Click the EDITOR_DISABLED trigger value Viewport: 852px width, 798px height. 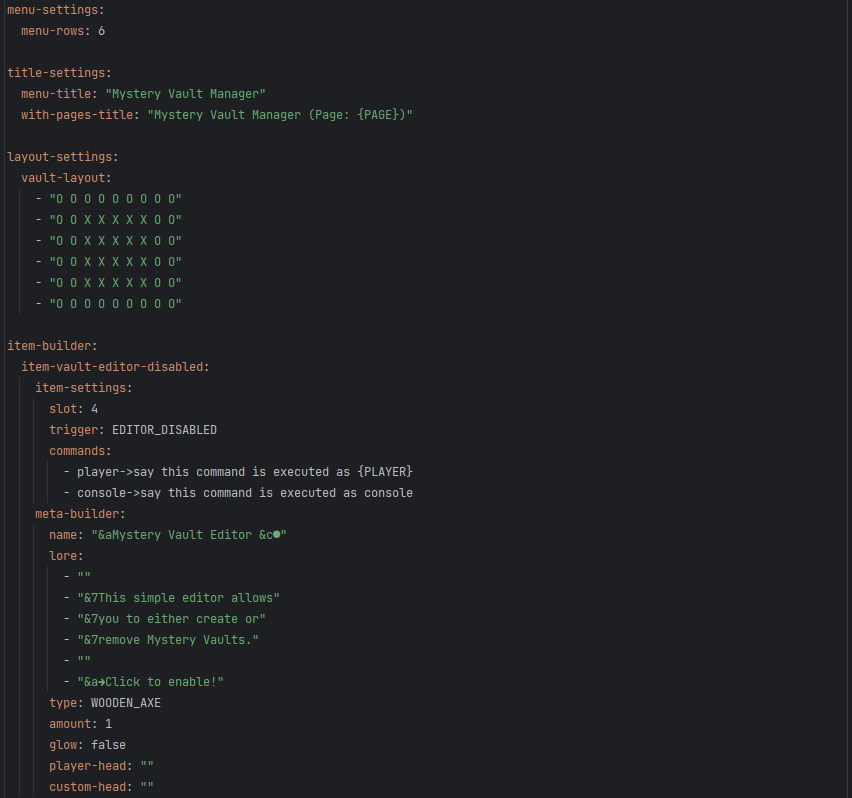[x=164, y=430]
